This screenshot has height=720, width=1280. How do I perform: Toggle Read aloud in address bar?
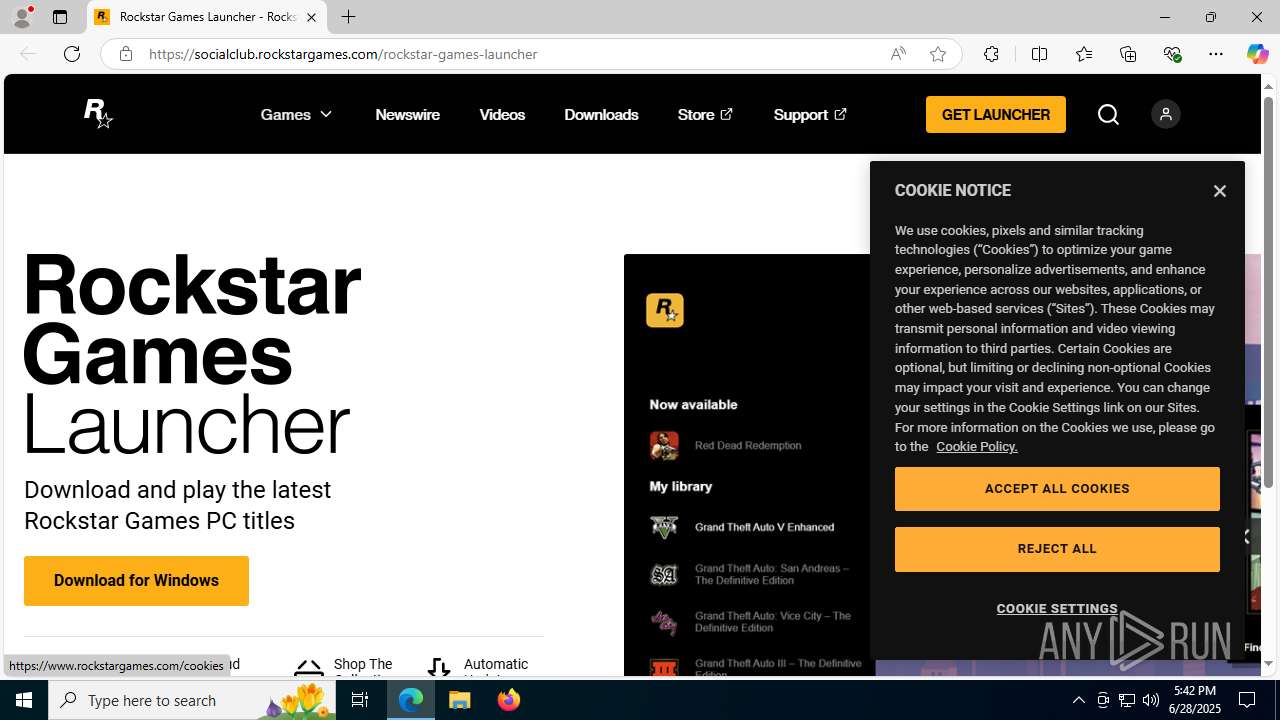[x=898, y=54]
